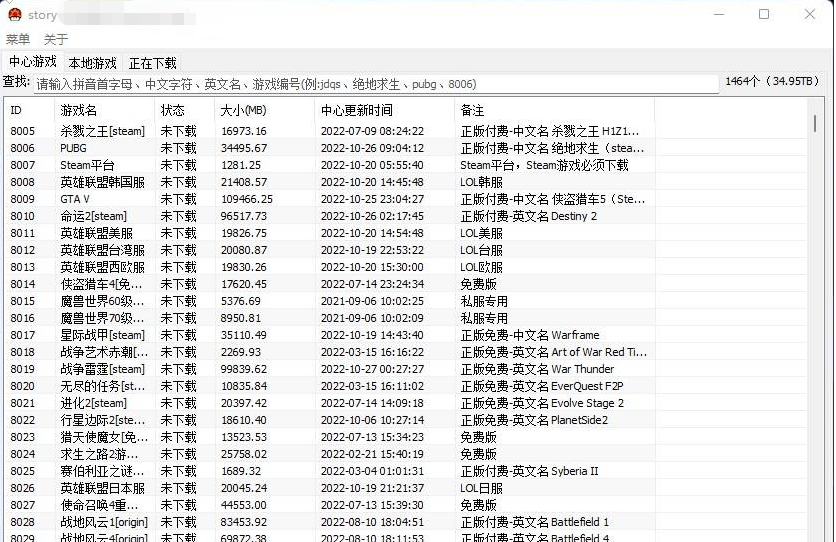This screenshot has width=836, height=542.
Task: Select the 进化2[steam] row
Action: click(x=405, y=403)
